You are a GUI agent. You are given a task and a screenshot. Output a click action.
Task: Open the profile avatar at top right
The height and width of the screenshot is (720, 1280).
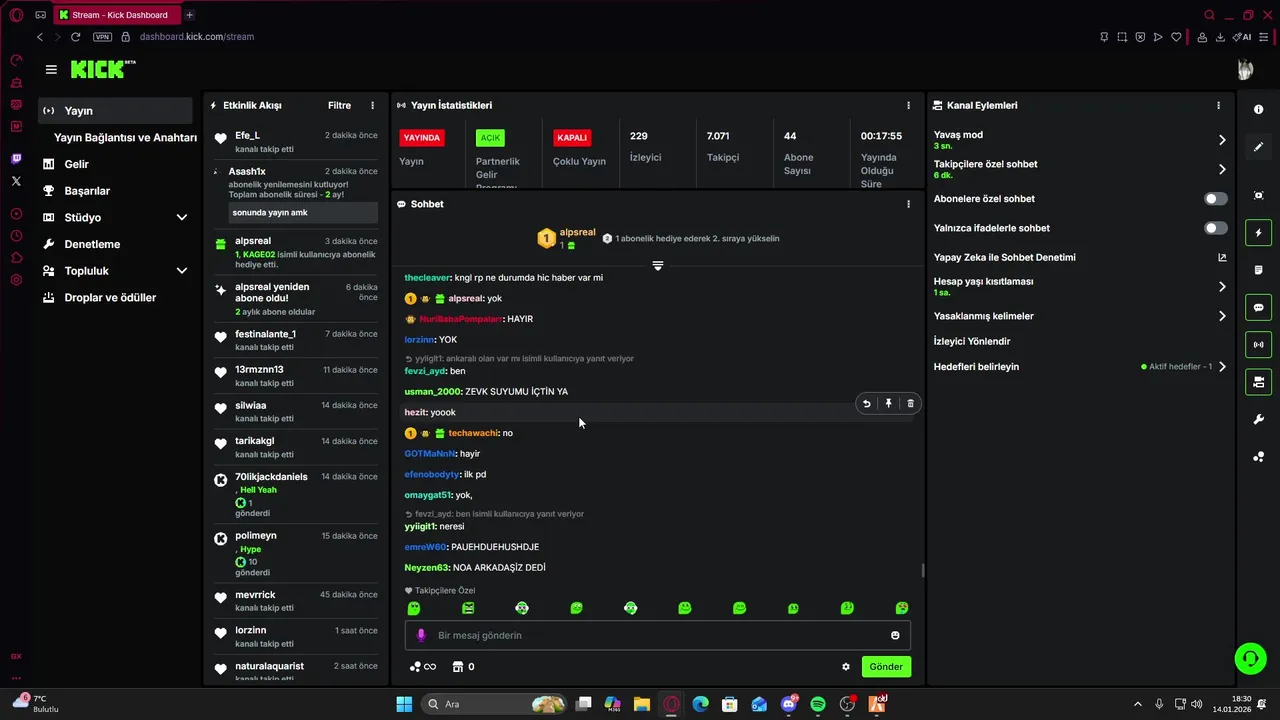tap(1245, 69)
